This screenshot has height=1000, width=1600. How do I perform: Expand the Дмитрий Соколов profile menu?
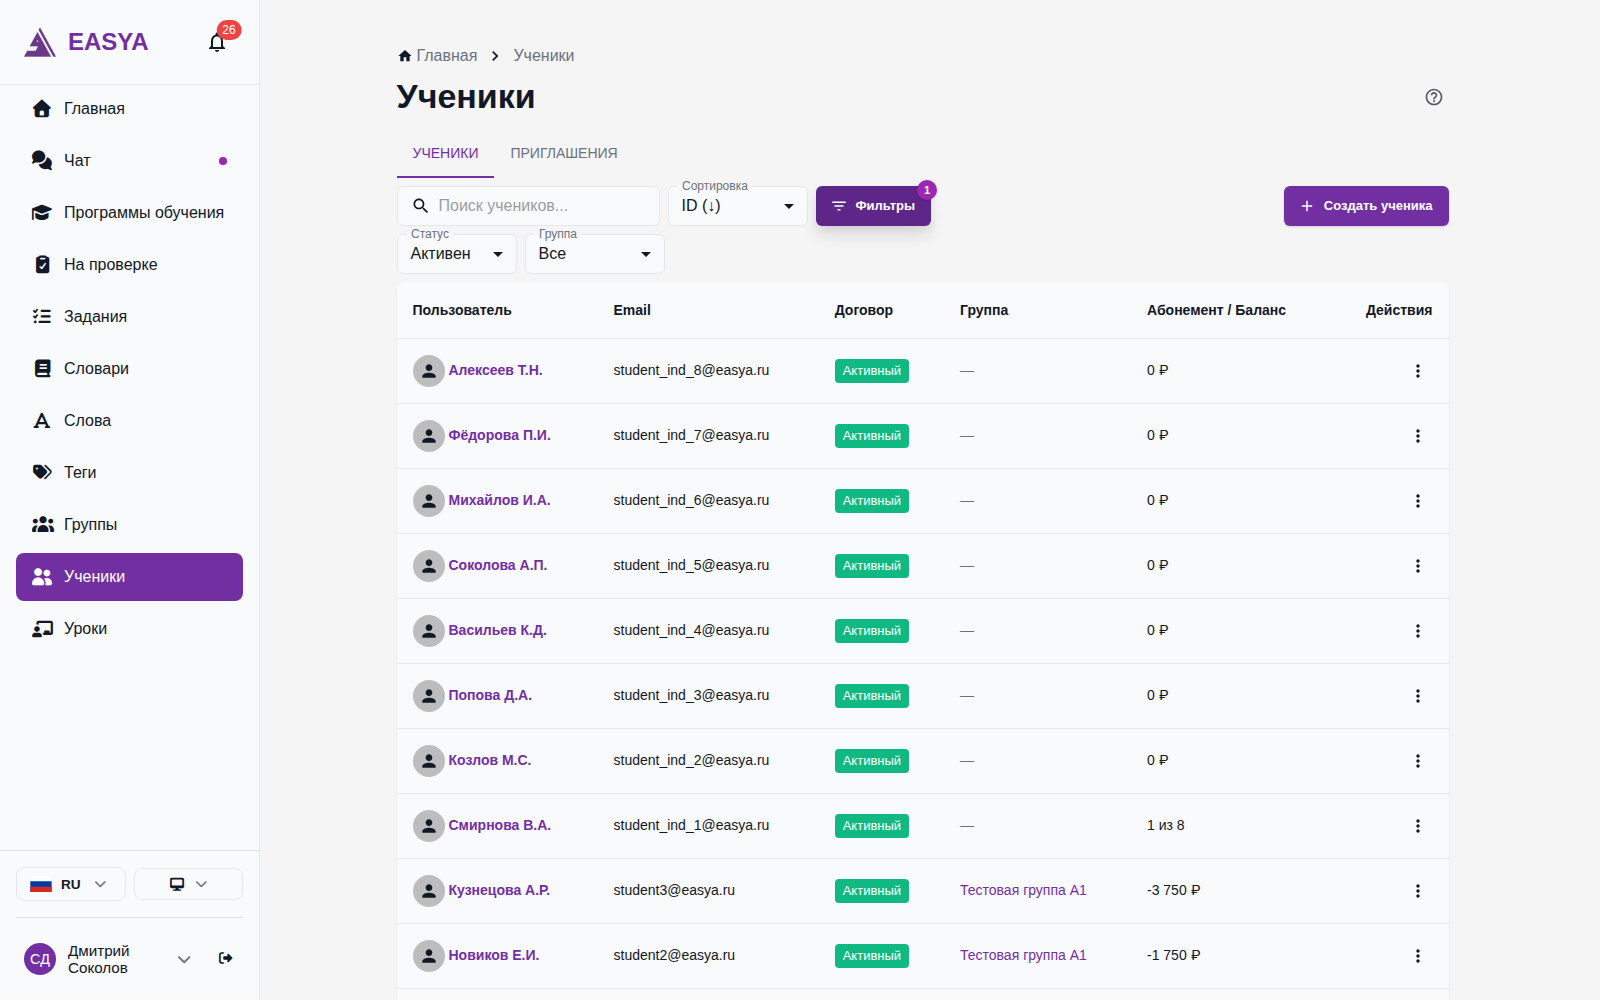(x=184, y=959)
